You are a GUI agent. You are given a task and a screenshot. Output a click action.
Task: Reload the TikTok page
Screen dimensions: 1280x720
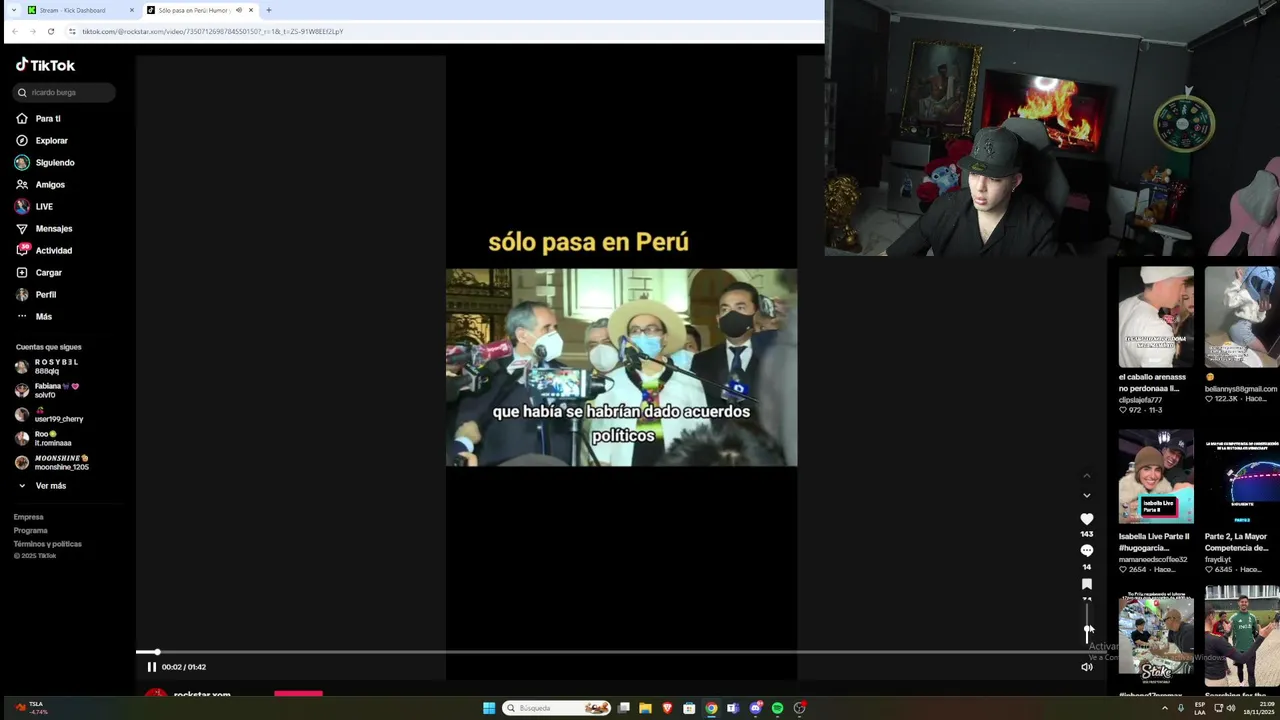click(51, 31)
